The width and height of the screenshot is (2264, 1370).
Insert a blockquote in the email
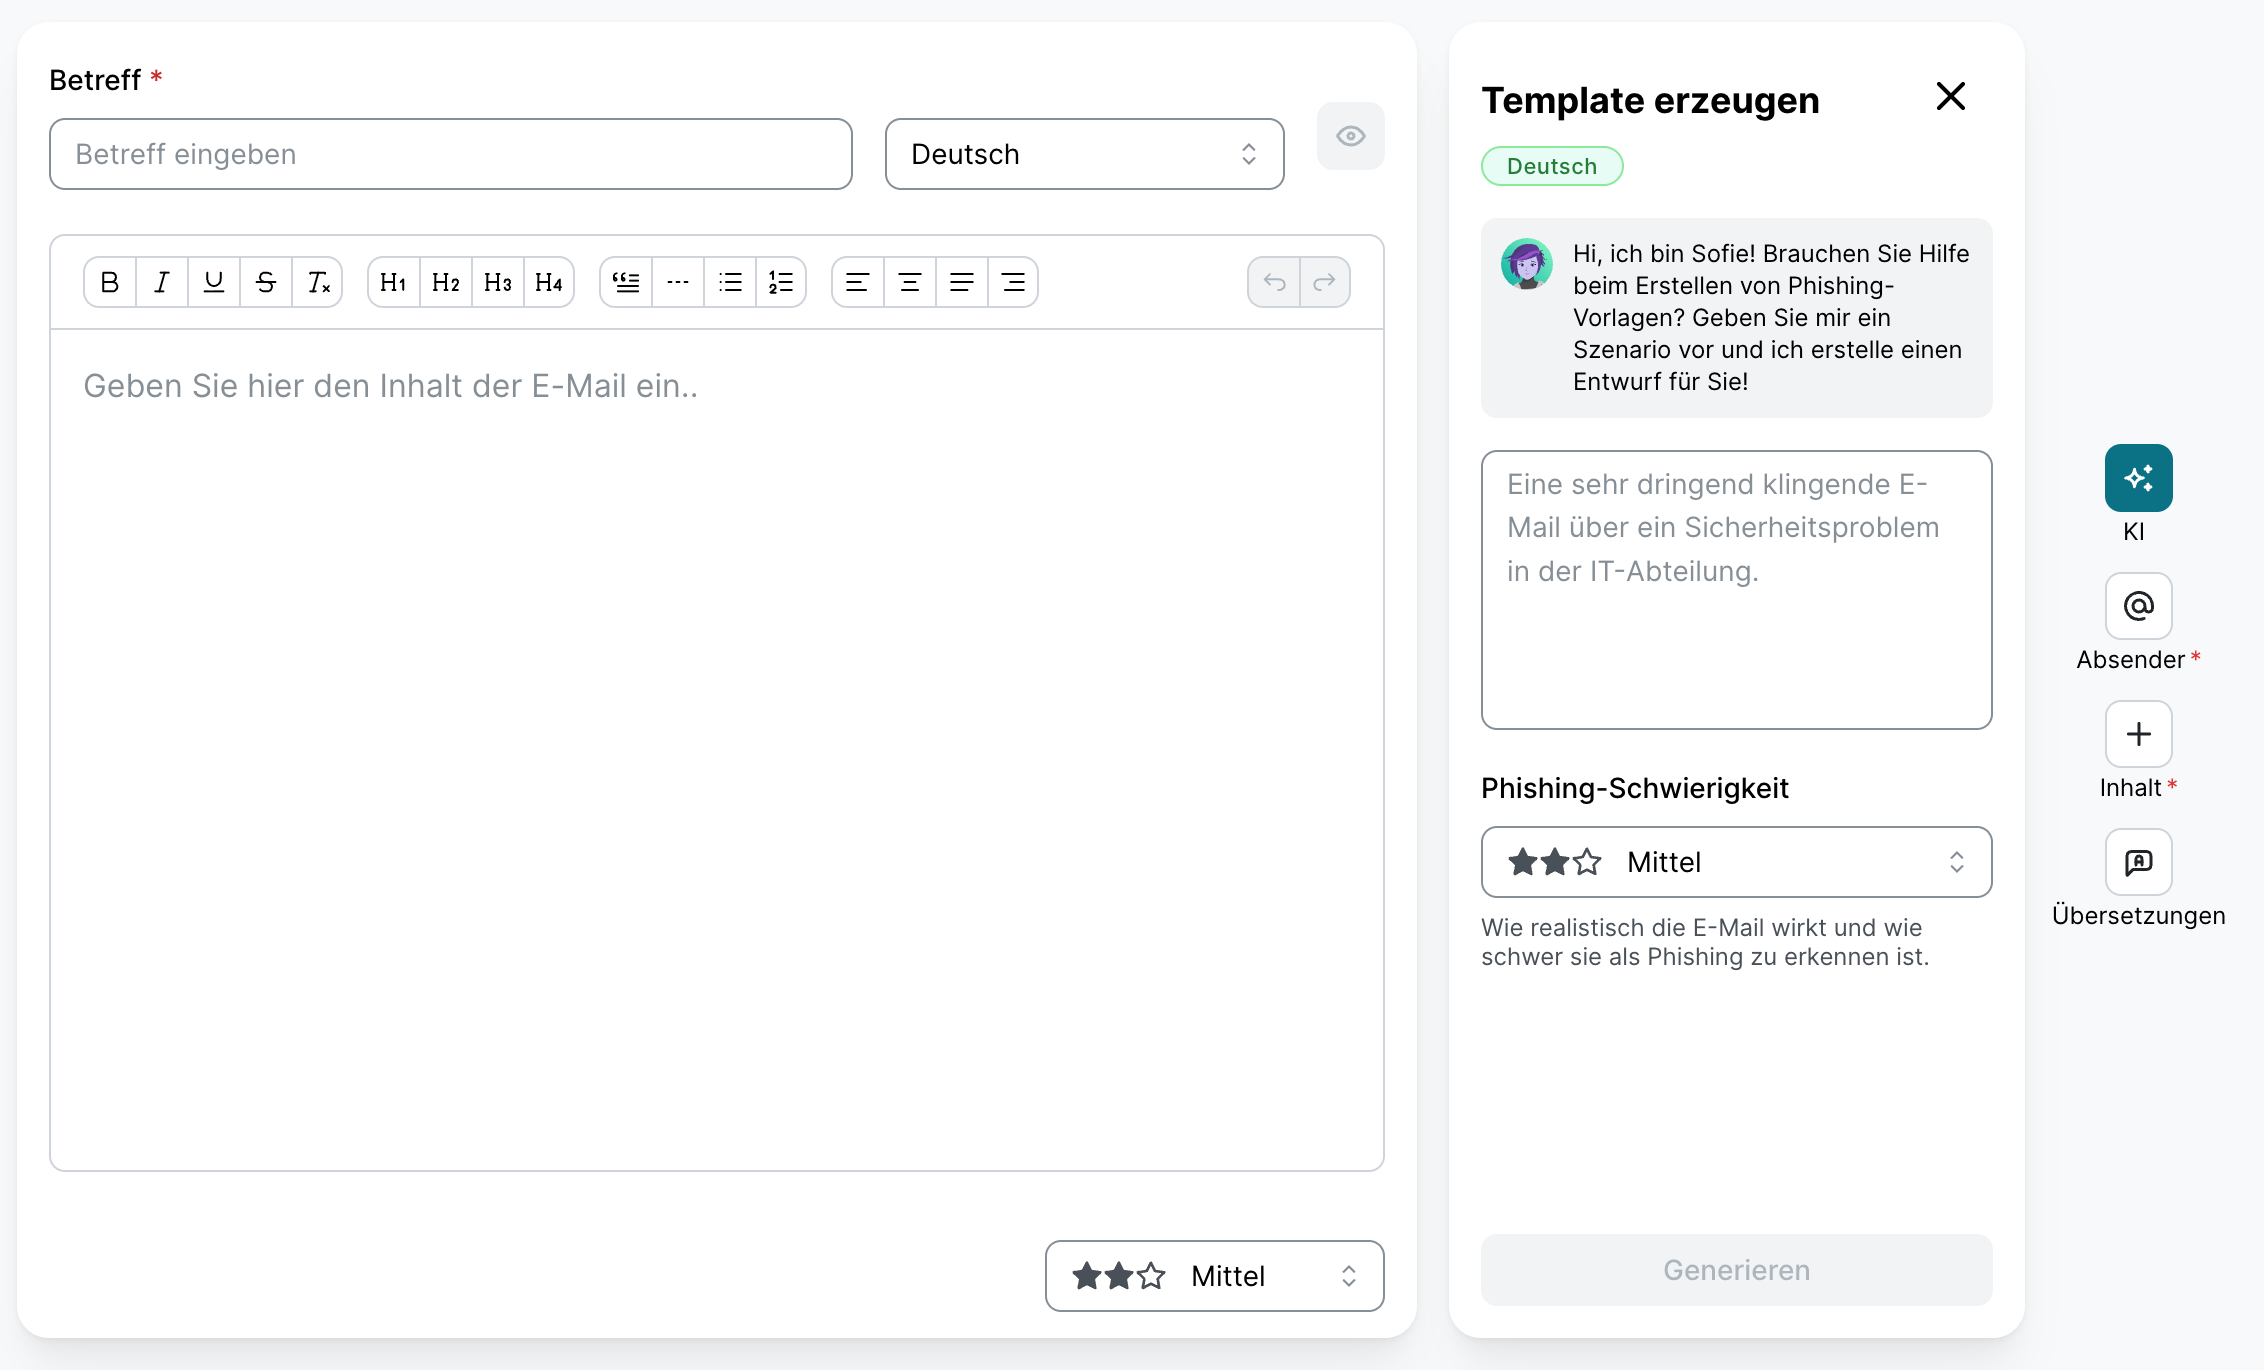(x=626, y=282)
